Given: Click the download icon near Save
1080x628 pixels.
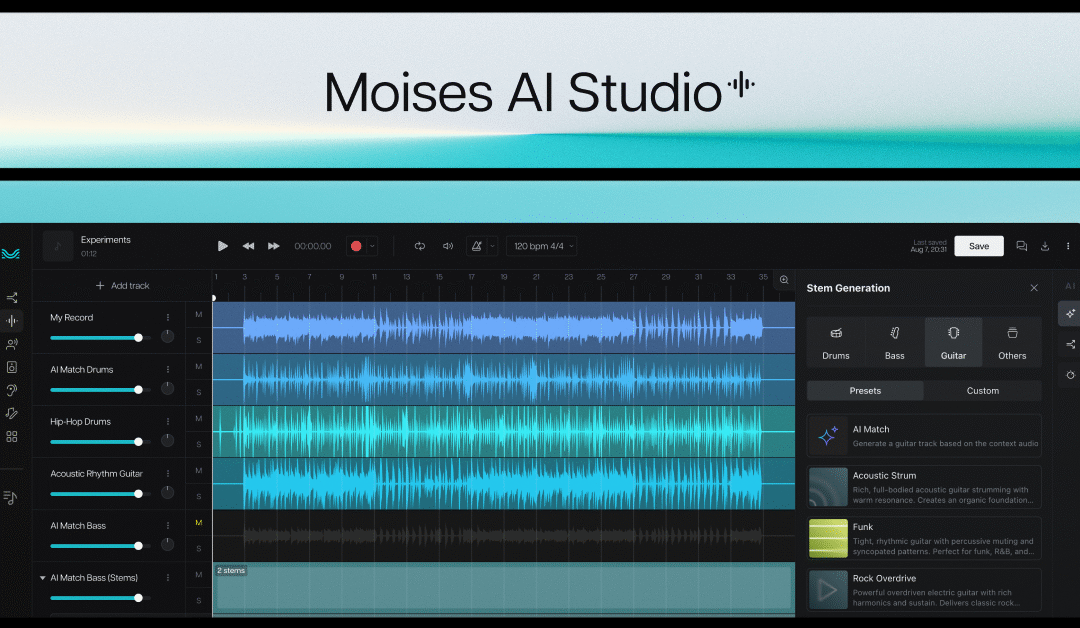Looking at the screenshot, I should coord(1044,245).
